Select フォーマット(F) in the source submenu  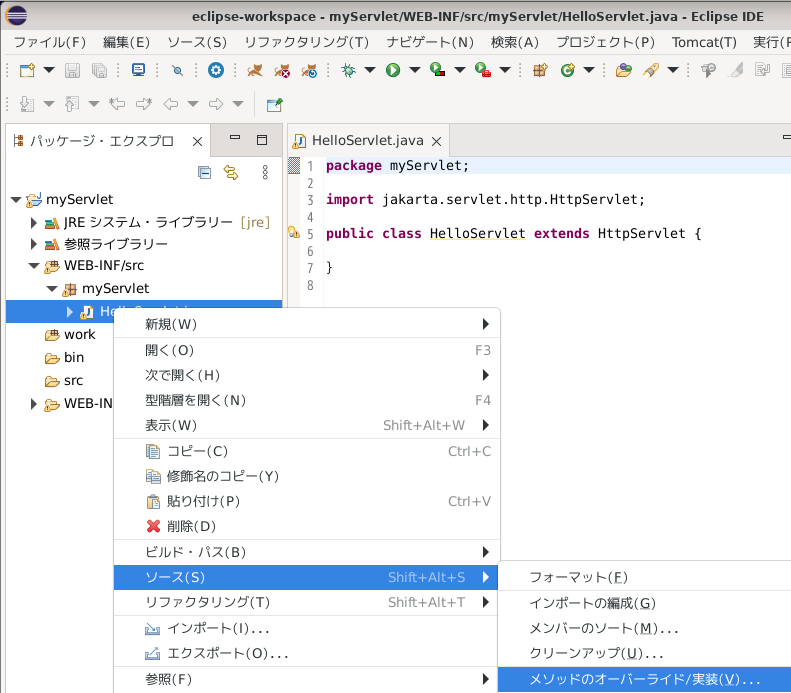point(645,578)
